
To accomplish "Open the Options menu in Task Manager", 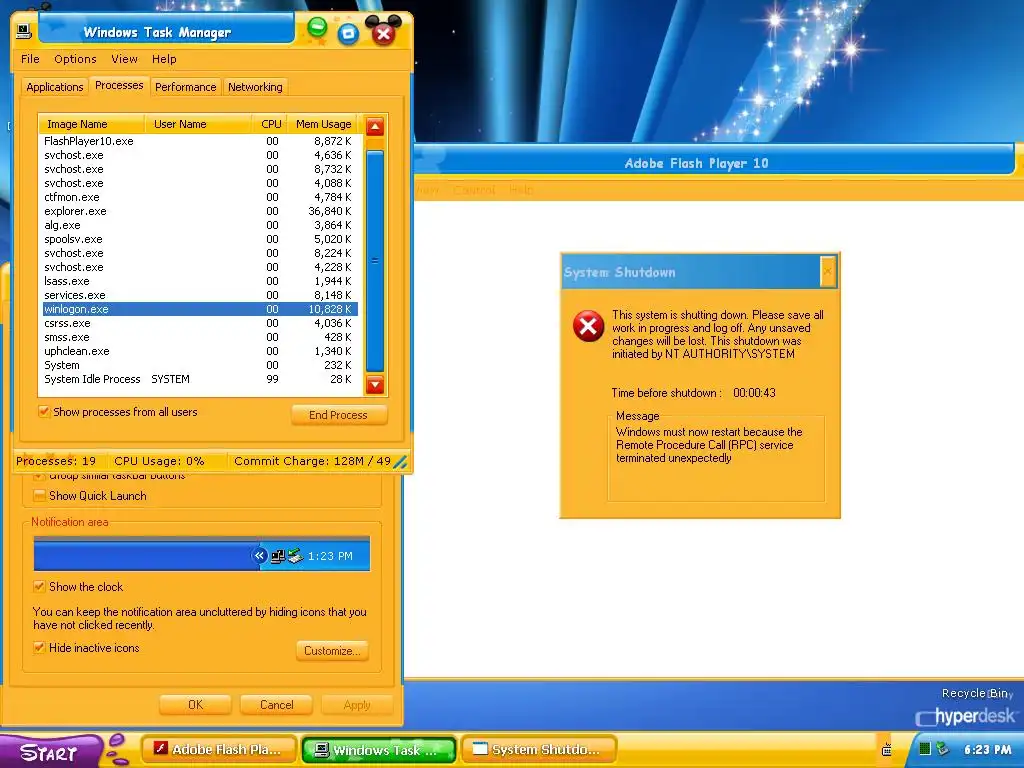I will (x=75, y=59).
